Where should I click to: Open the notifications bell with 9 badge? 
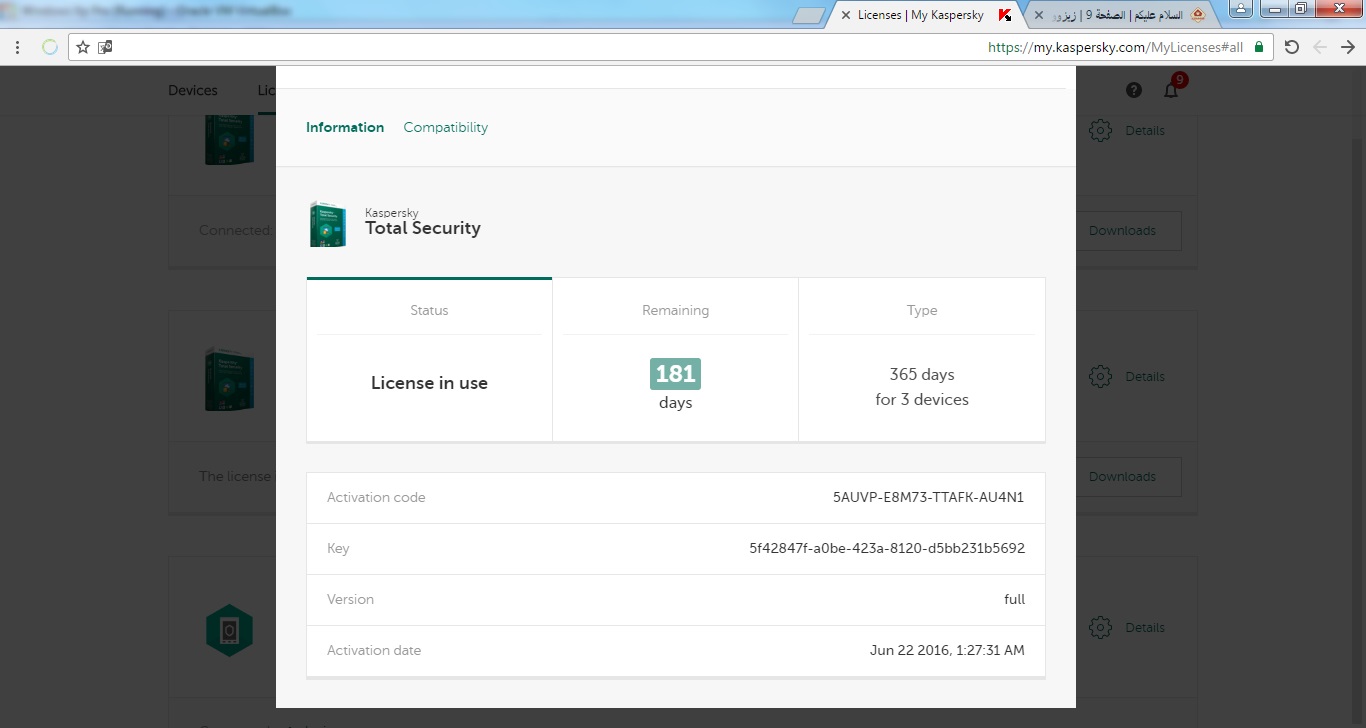pos(1171,90)
